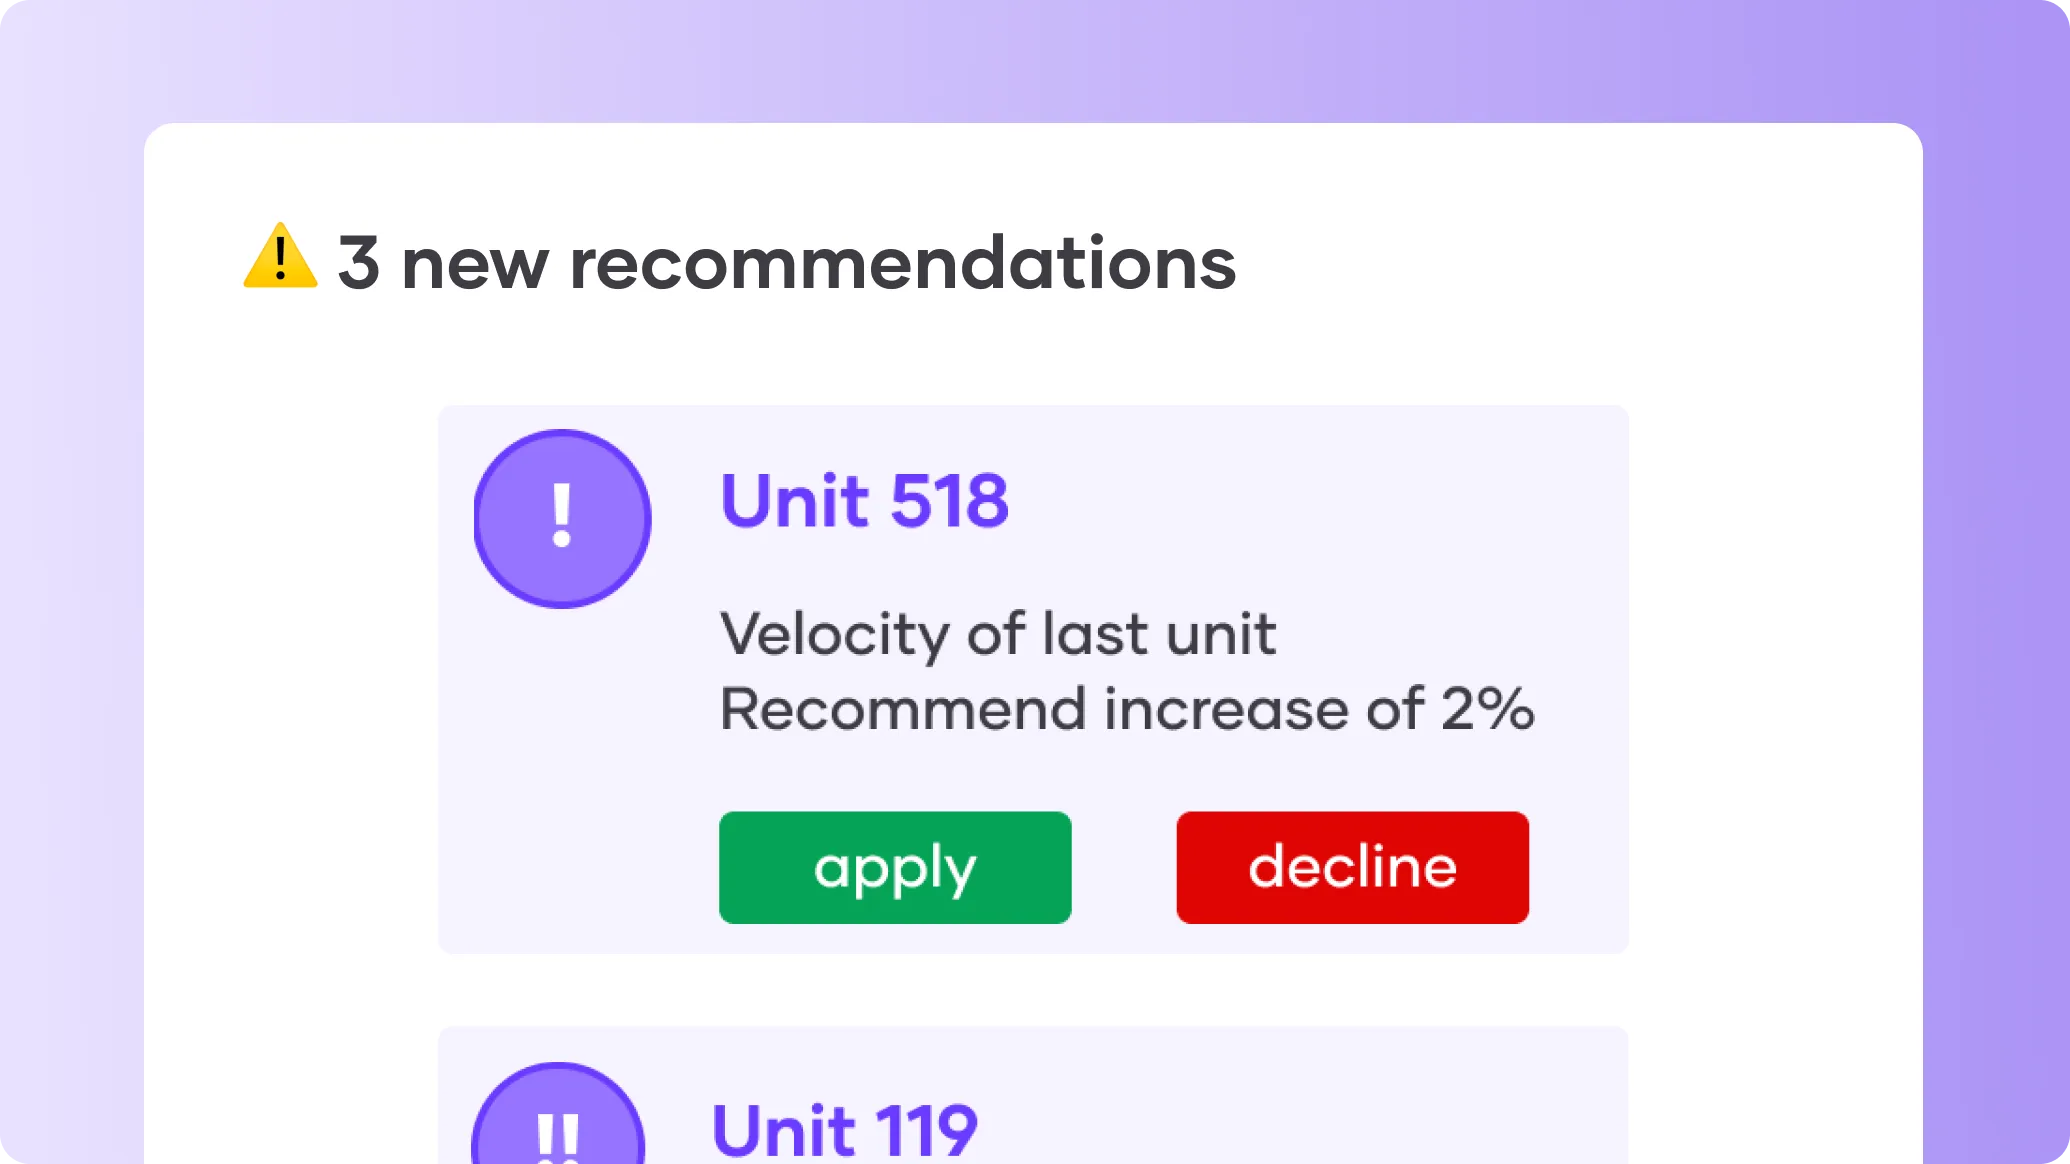The image size is (2070, 1164).
Task: Open the Unit 518 details link
Action: [865, 500]
